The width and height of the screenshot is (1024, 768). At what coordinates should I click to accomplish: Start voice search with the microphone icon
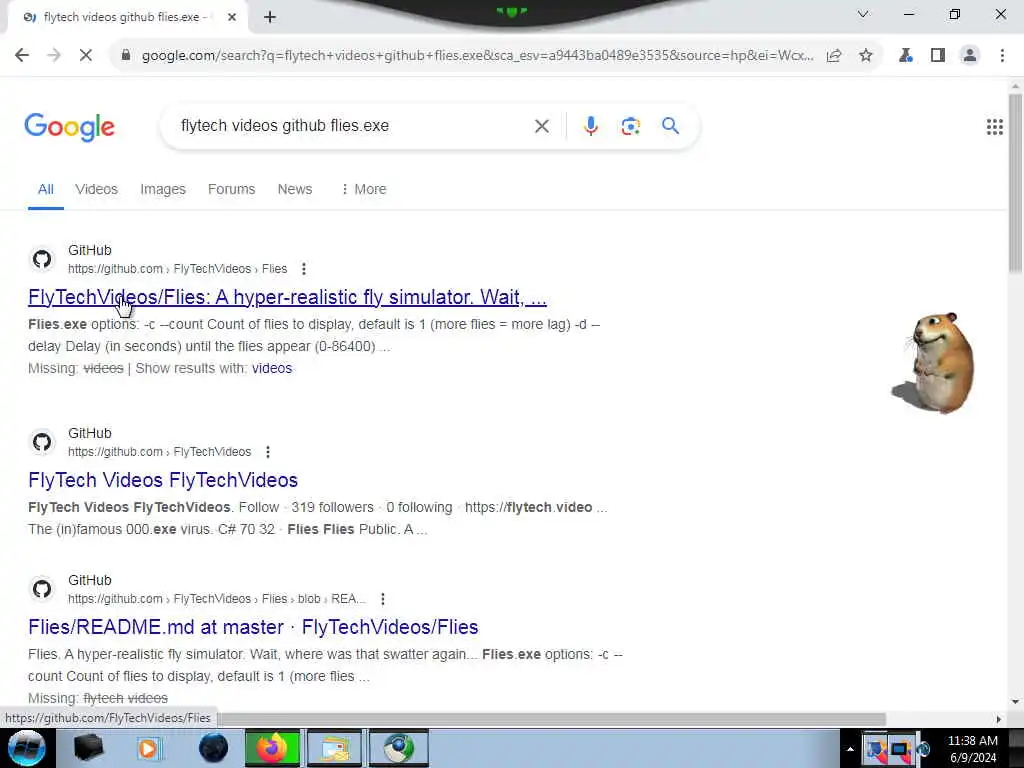tap(590, 126)
